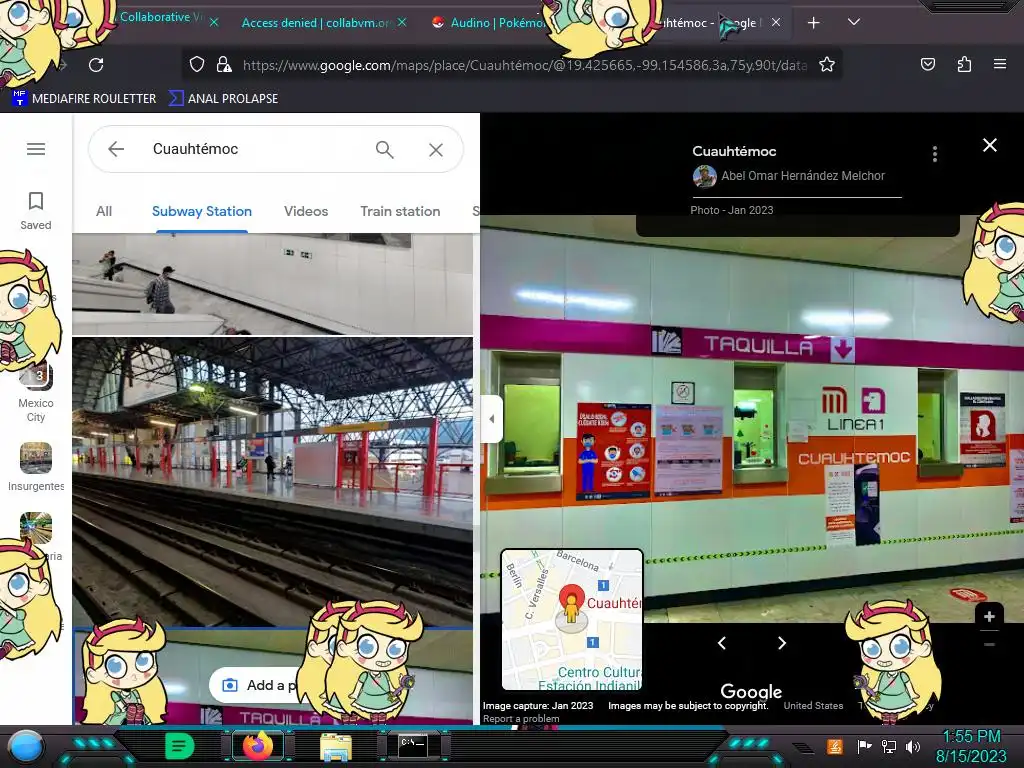Click the Cuauhtémoc search input

point(255,149)
